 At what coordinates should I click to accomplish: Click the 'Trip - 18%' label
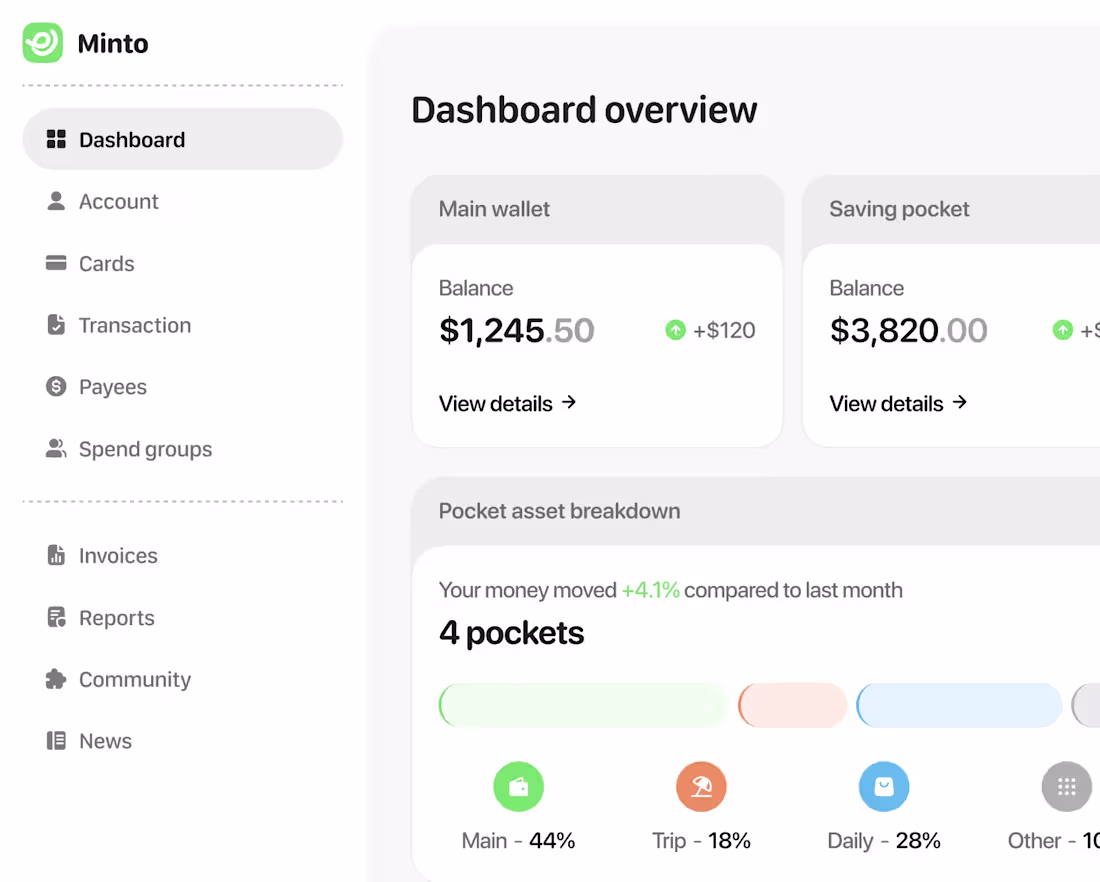pos(702,841)
